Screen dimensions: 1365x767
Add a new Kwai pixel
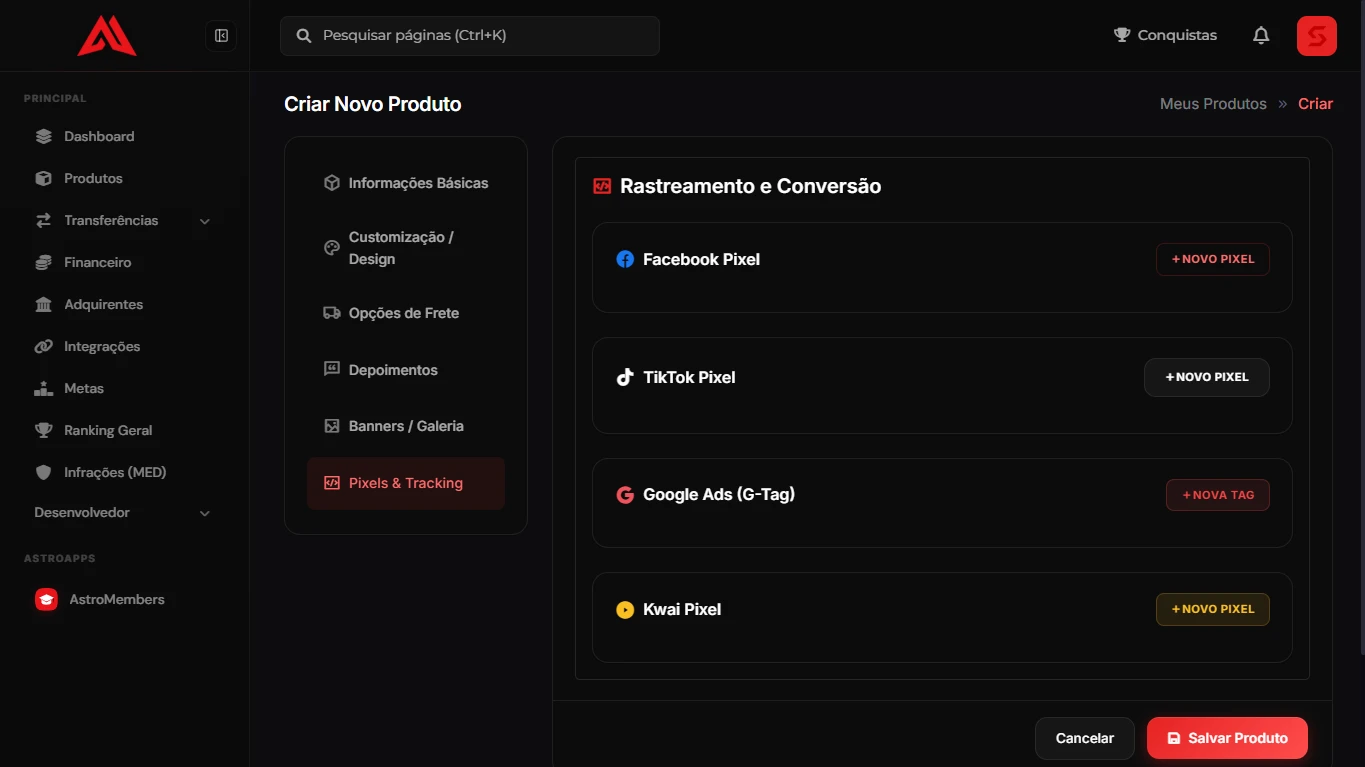(1213, 609)
